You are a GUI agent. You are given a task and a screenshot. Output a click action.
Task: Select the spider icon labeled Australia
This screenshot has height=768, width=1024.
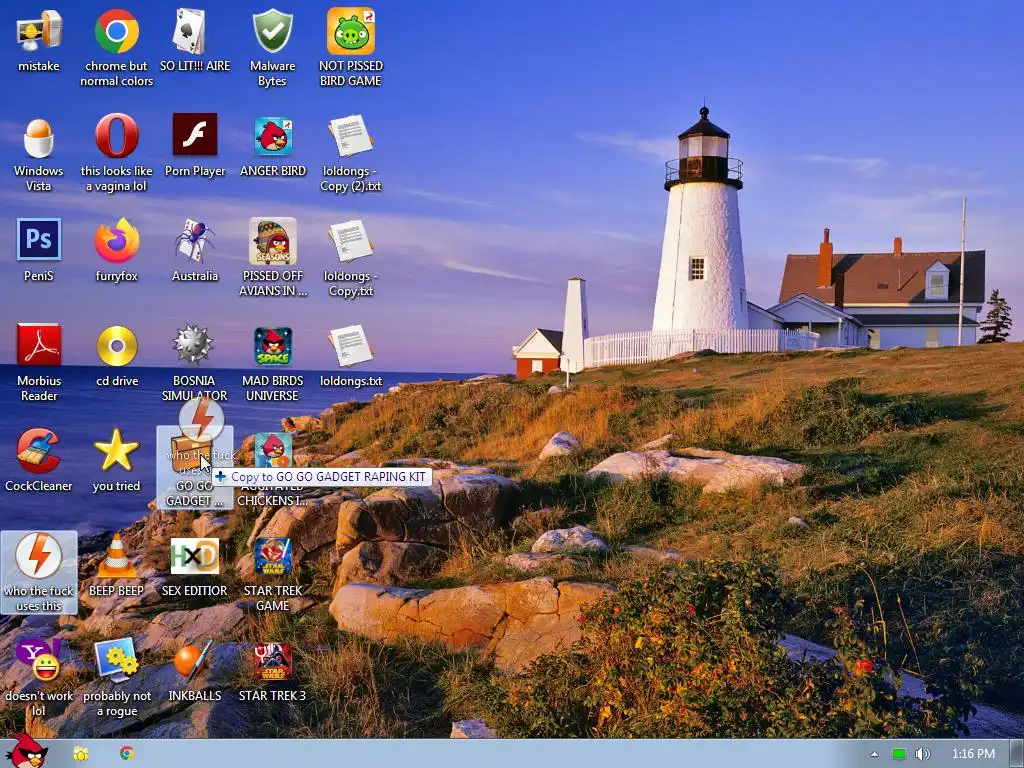click(195, 240)
